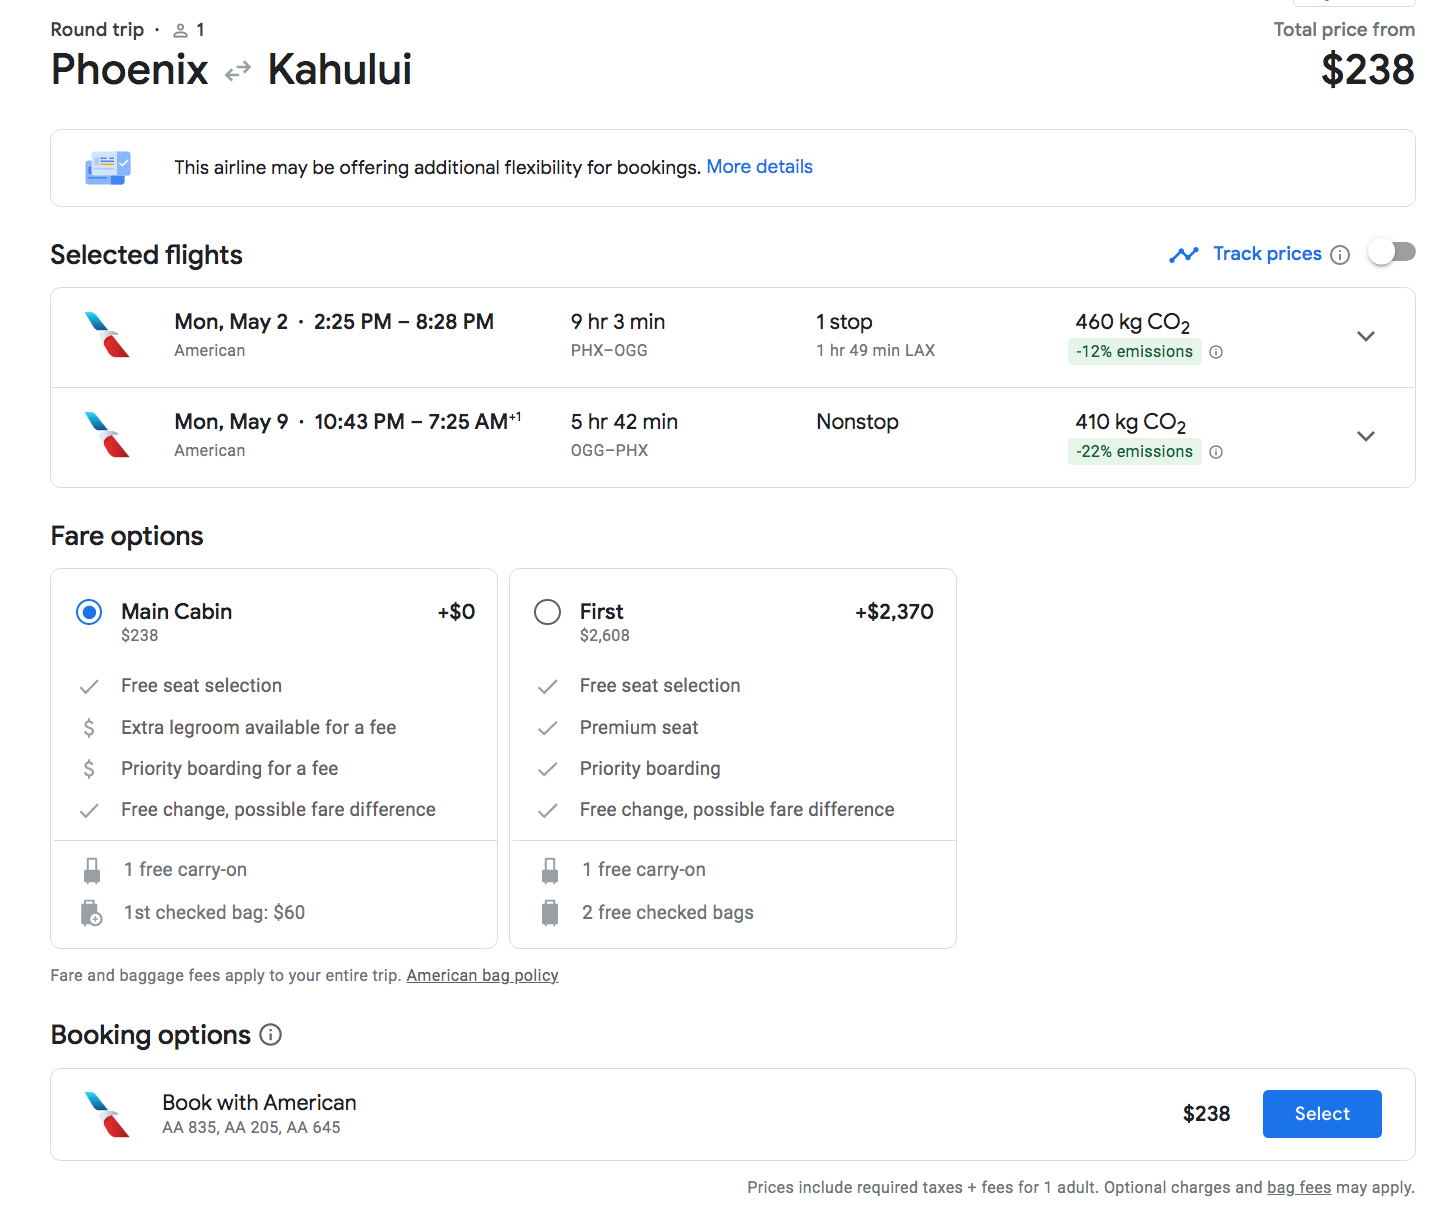This screenshot has width=1452, height=1222.
Task: Click the American logo in Booking options
Action: click(x=107, y=1113)
